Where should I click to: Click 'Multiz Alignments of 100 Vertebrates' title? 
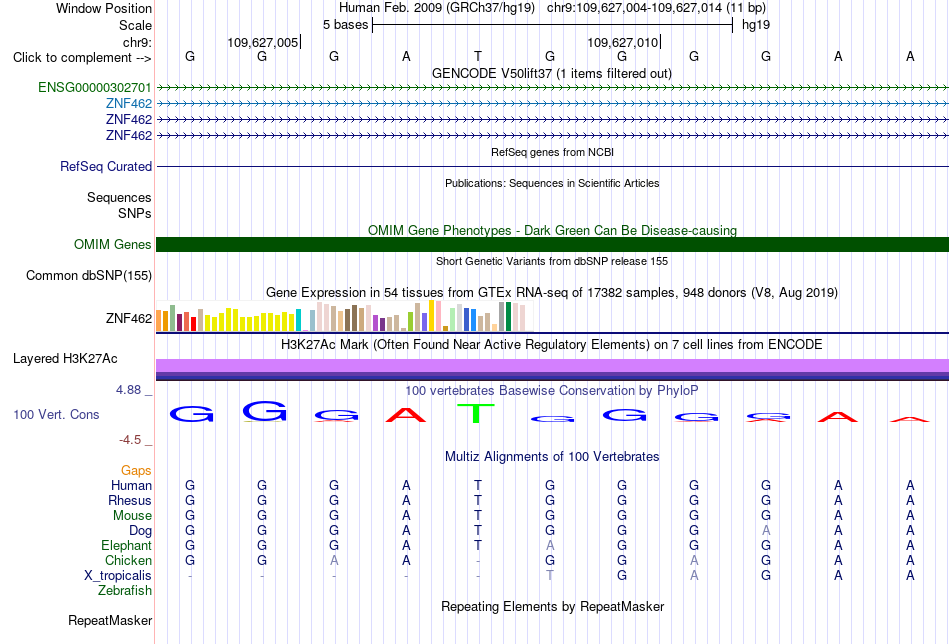click(x=552, y=457)
